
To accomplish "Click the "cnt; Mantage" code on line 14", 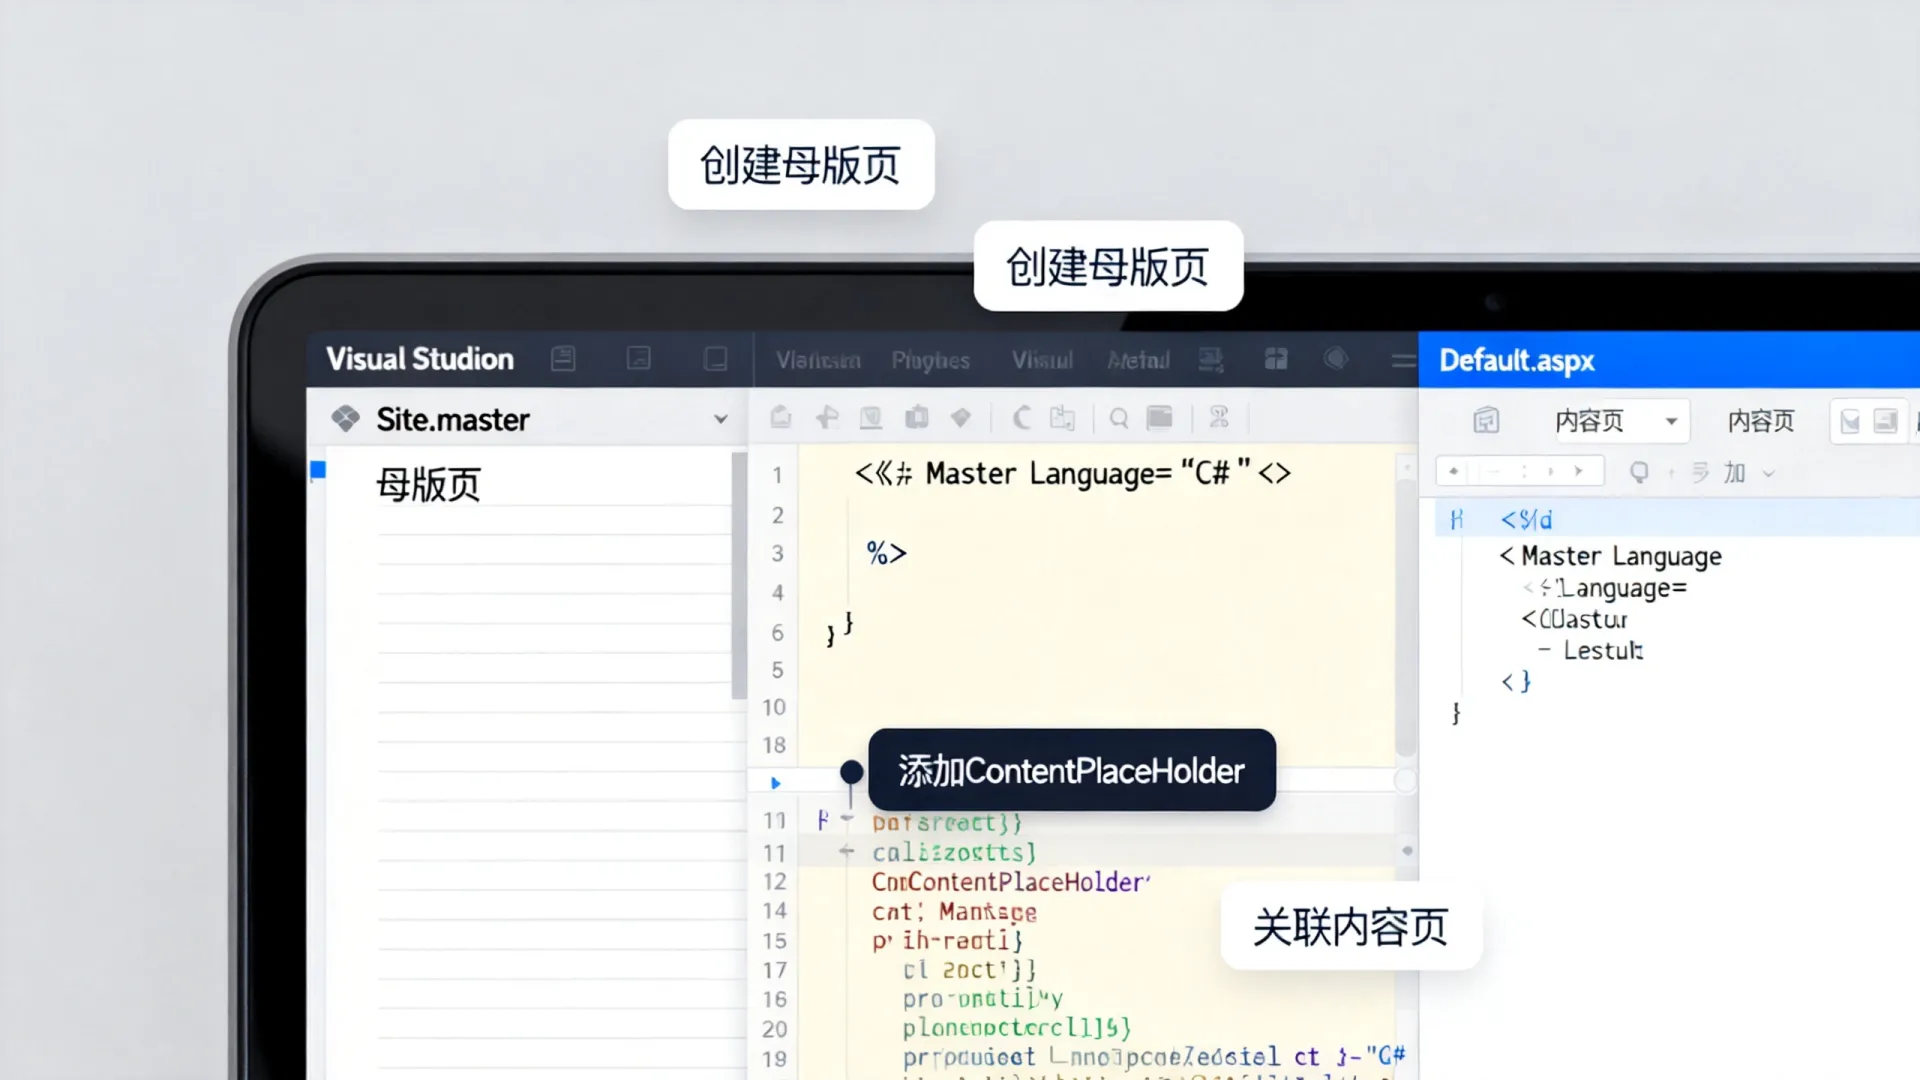I will point(954,912).
